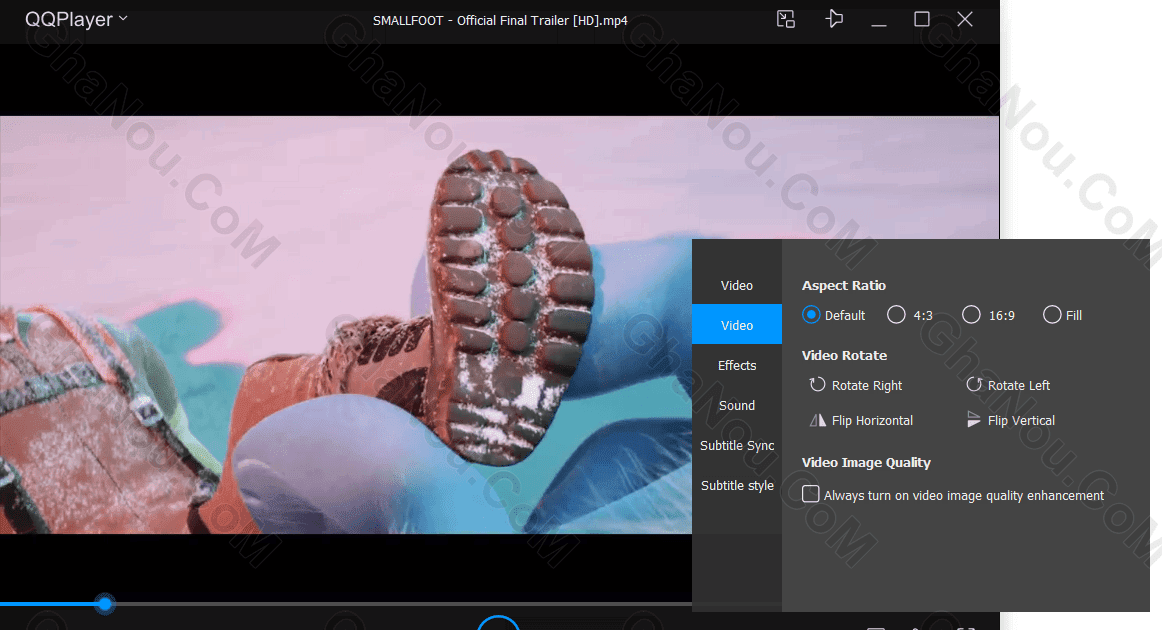Open the Sound settings tab

(737, 405)
